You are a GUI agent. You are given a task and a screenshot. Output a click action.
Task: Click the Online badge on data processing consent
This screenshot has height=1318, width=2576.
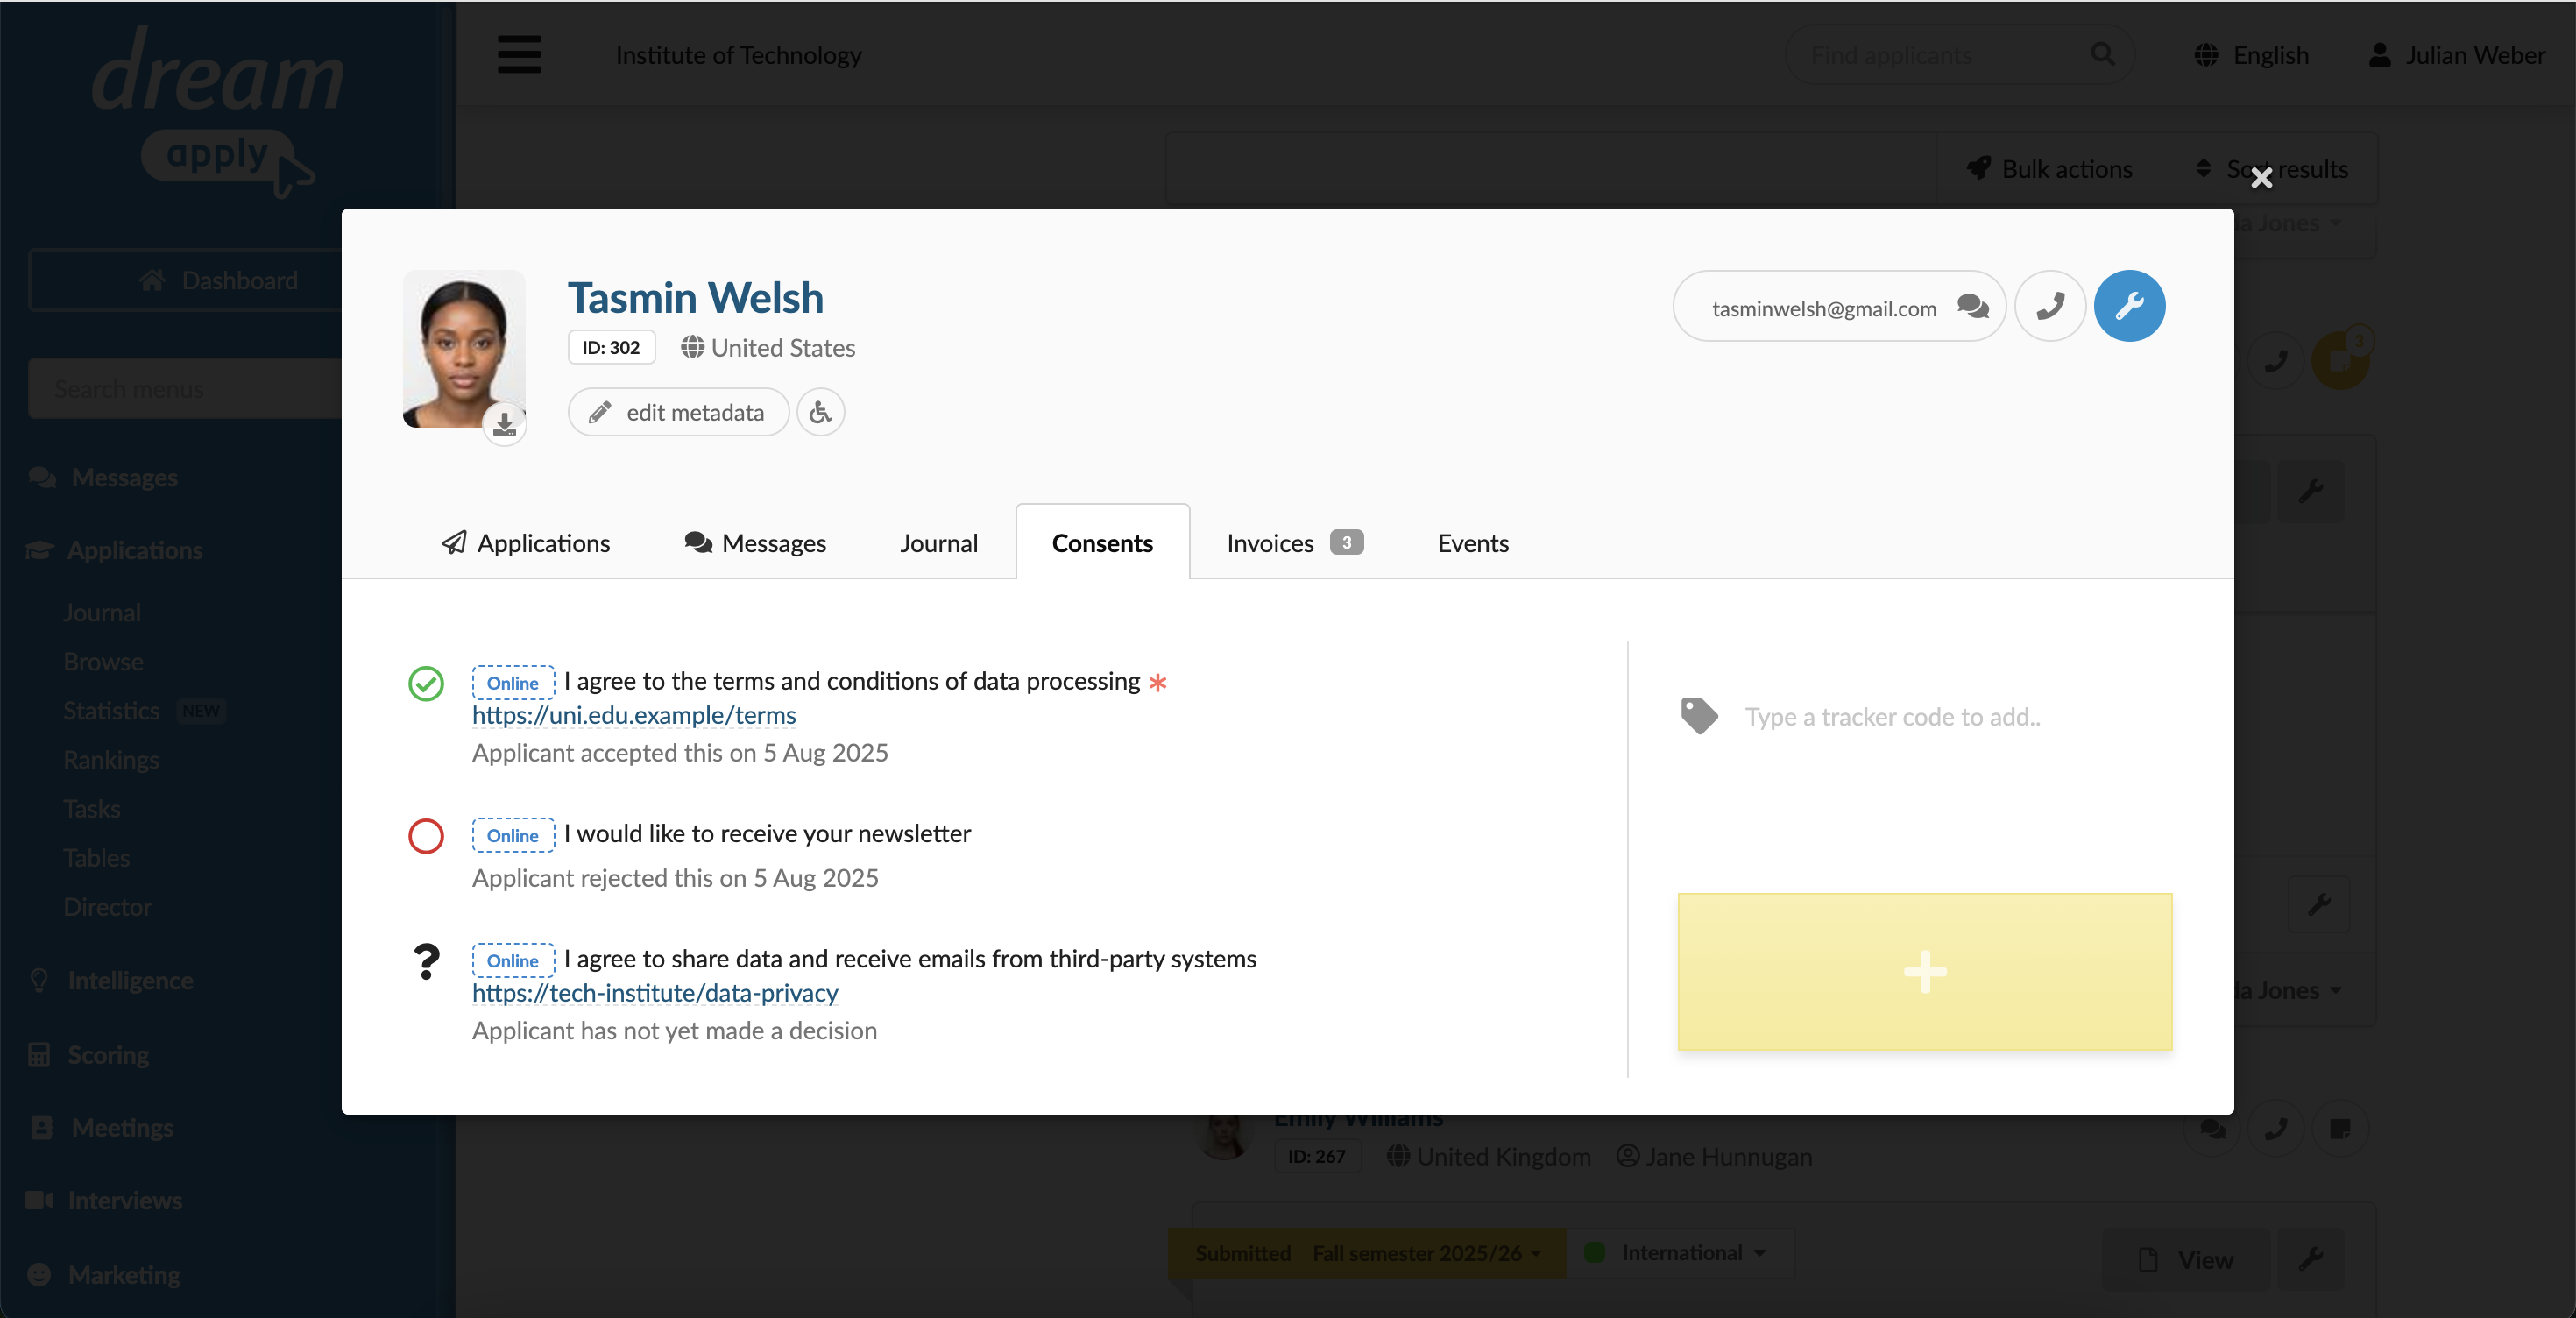tap(513, 683)
